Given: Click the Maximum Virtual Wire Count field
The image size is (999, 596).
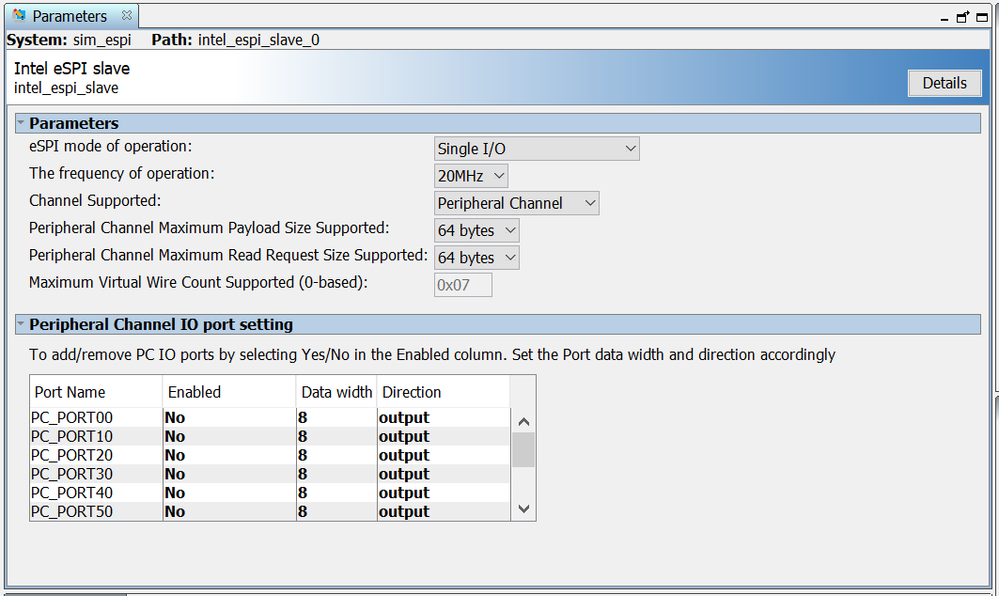Looking at the screenshot, I should pyautogui.click(x=463, y=285).
